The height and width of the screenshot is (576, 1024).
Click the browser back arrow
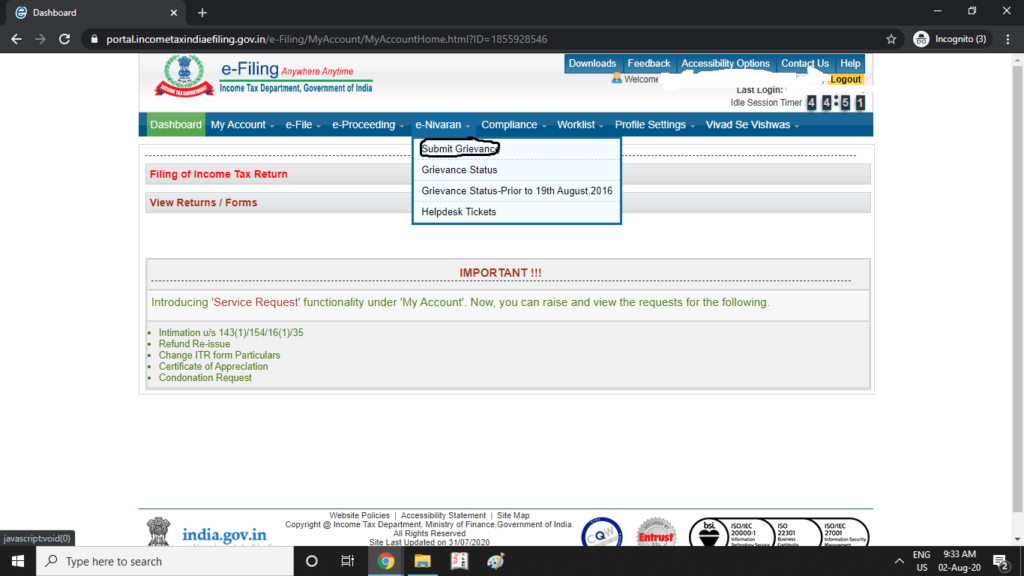(16, 39)
